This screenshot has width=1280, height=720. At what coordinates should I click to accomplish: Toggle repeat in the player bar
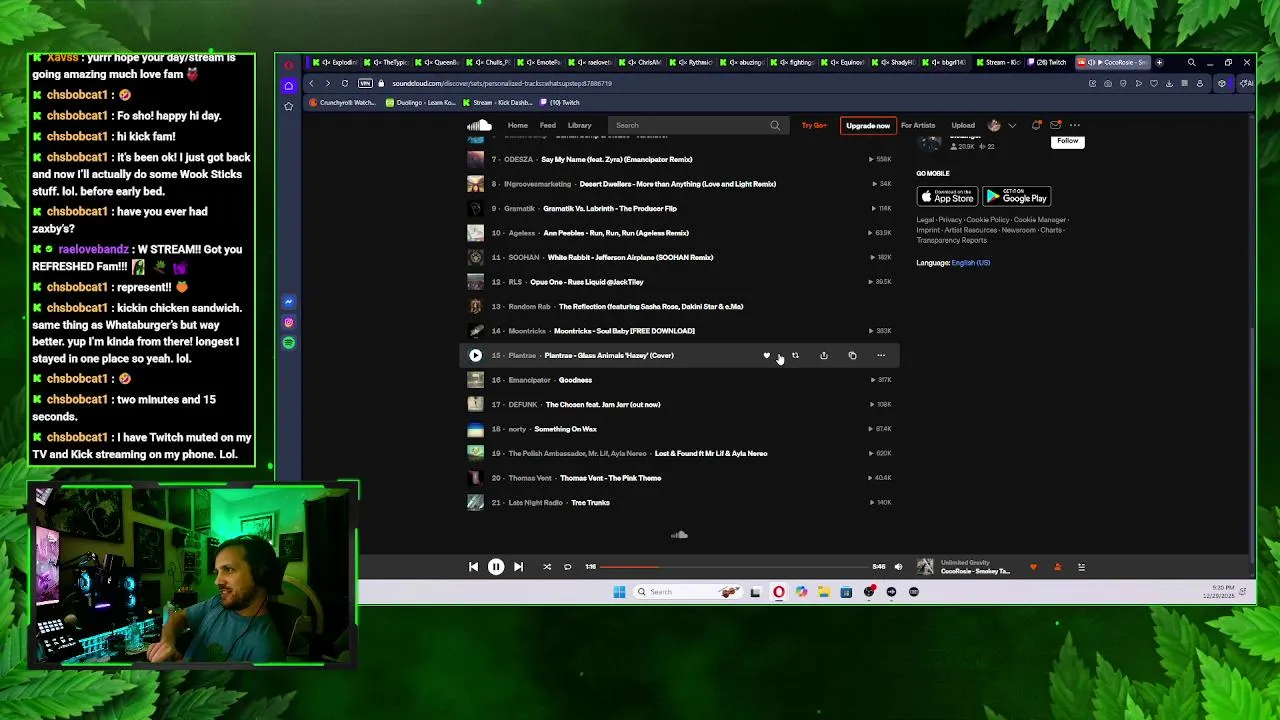(x=567, y=567)
